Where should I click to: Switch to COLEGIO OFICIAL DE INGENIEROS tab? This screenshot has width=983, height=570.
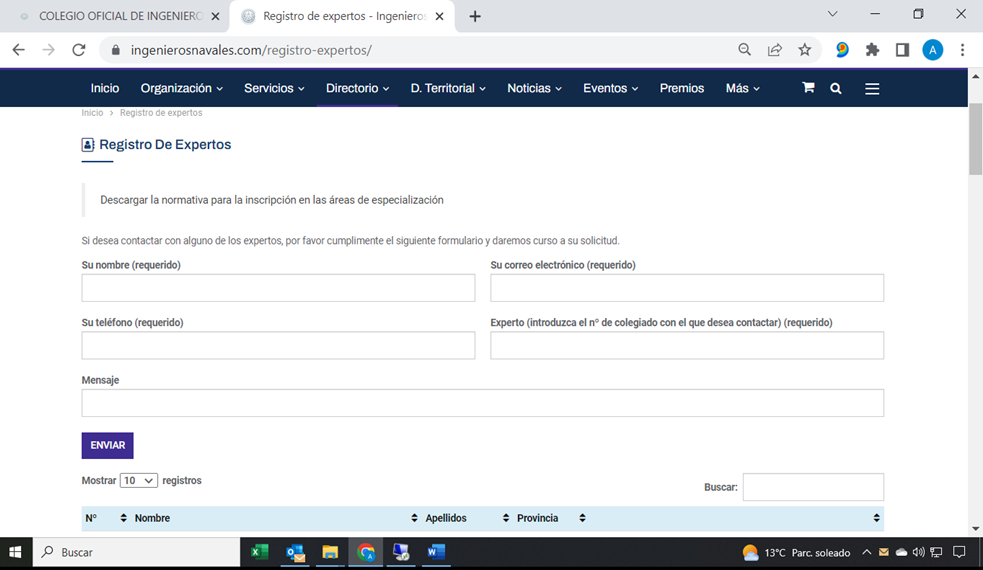click(x=119, y=16)
